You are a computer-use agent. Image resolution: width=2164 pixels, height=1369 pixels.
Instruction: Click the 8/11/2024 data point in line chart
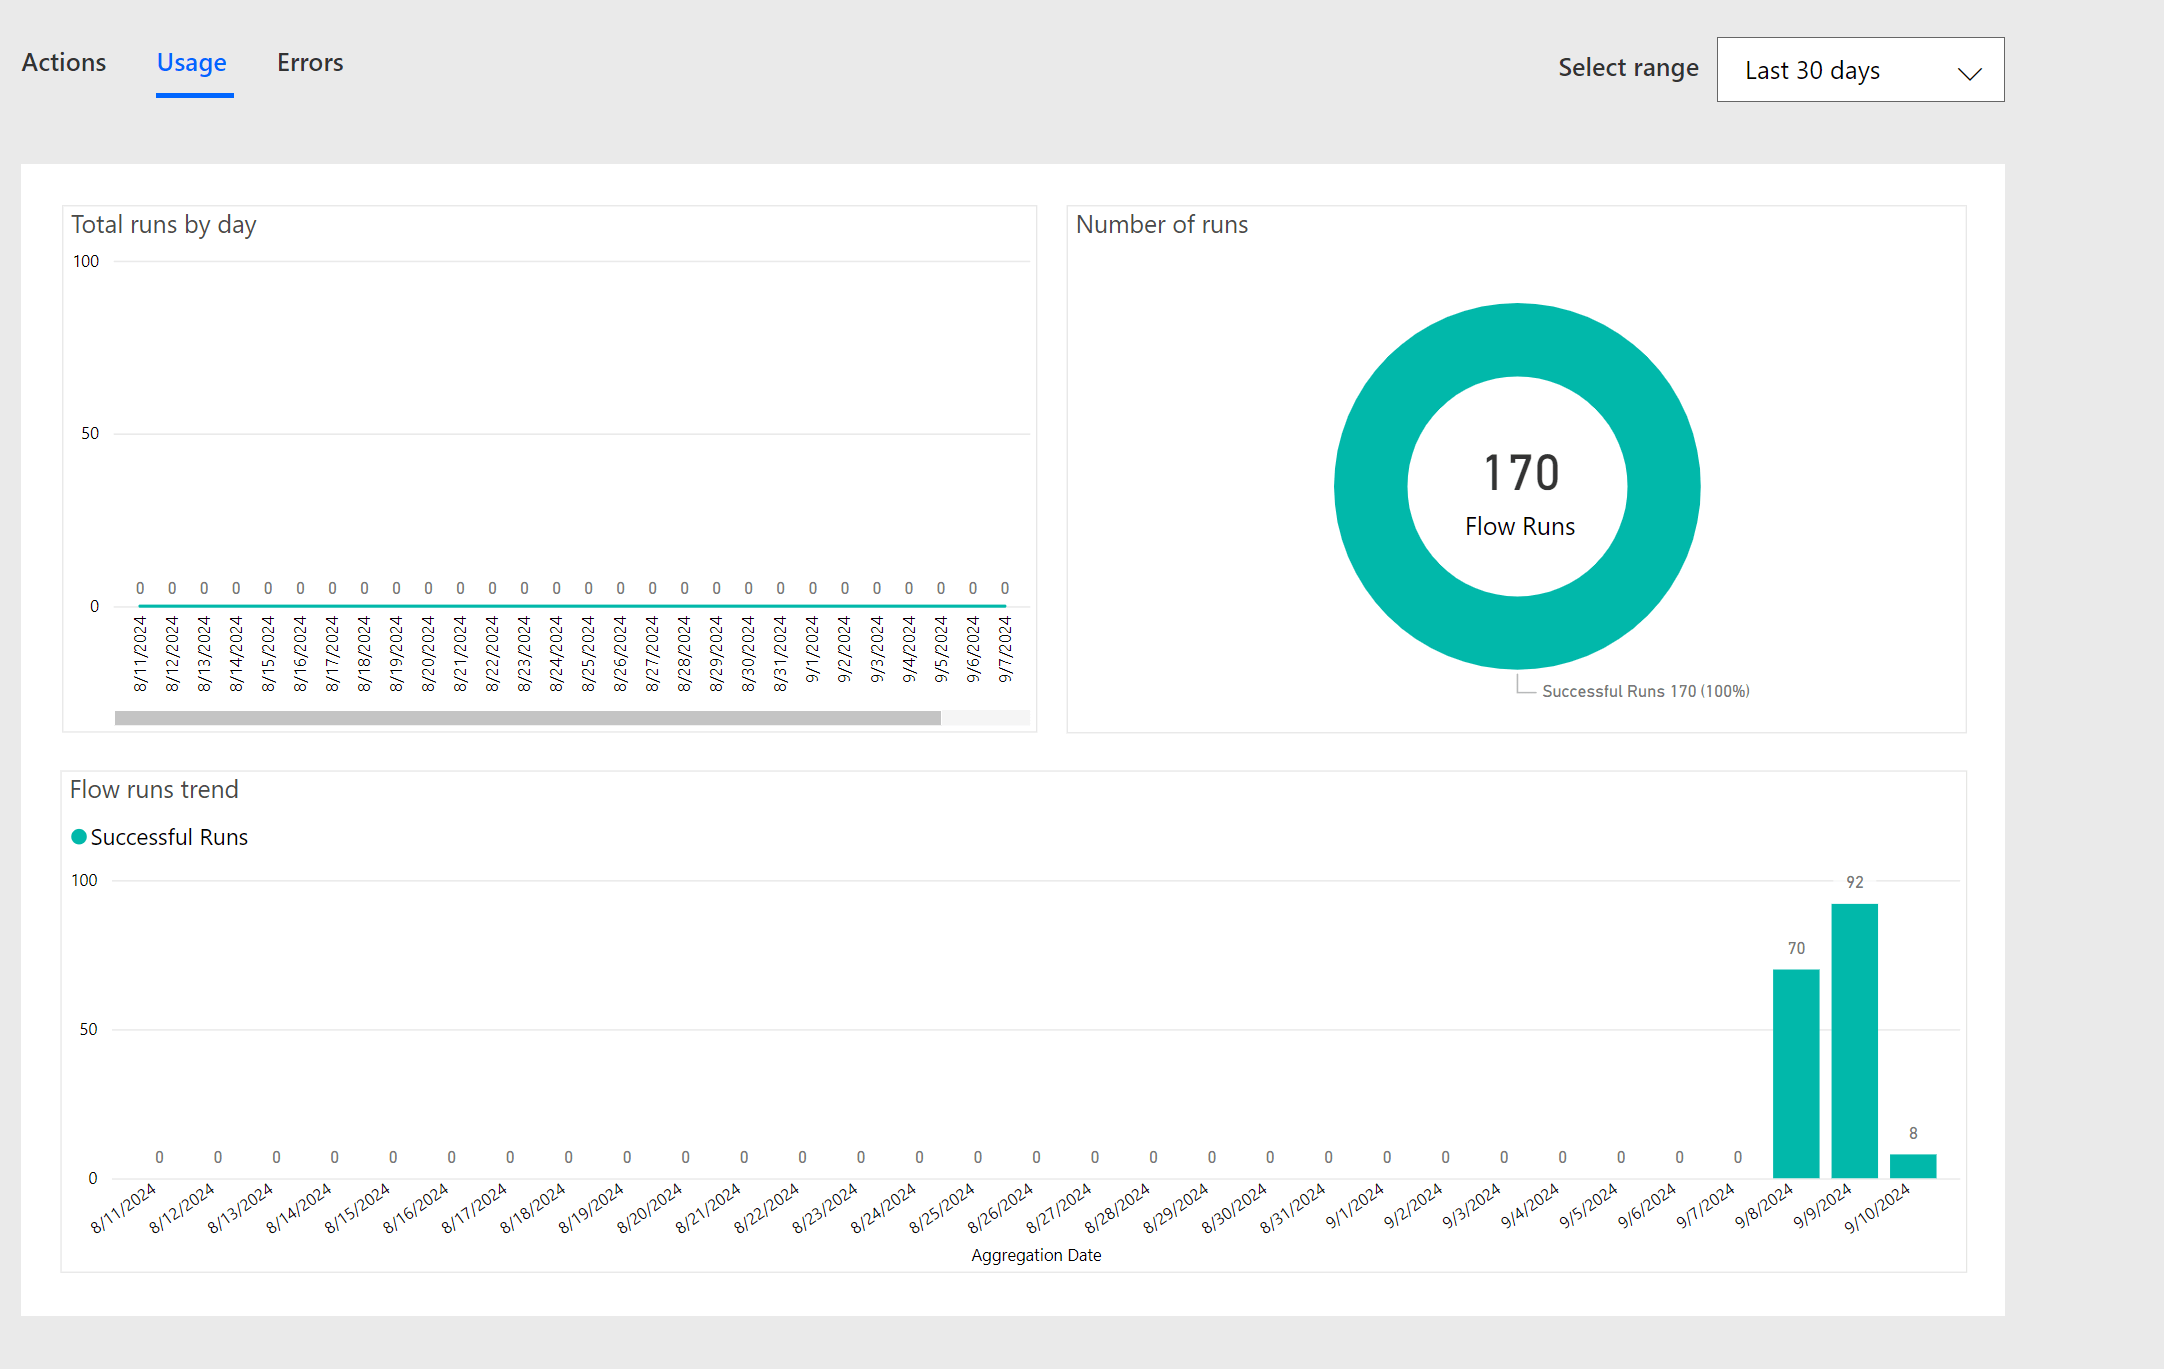pyautogui.click(x=140, y=605)
